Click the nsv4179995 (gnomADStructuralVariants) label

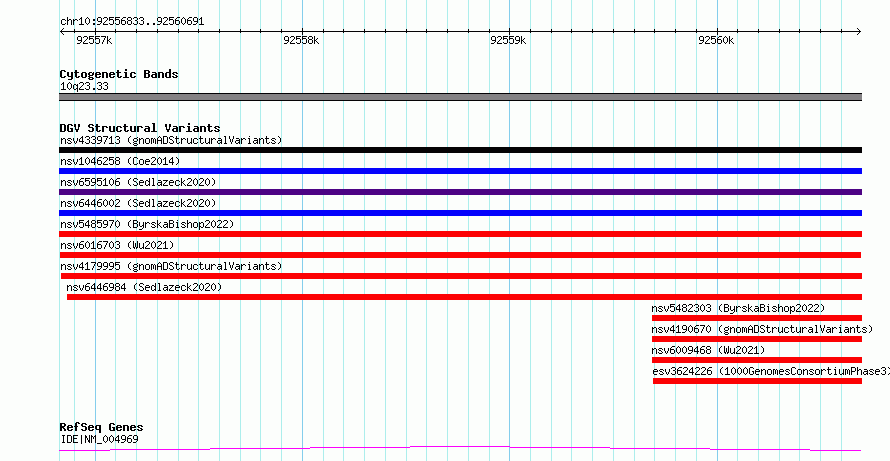pyautogui.click(x=171, y=266)
